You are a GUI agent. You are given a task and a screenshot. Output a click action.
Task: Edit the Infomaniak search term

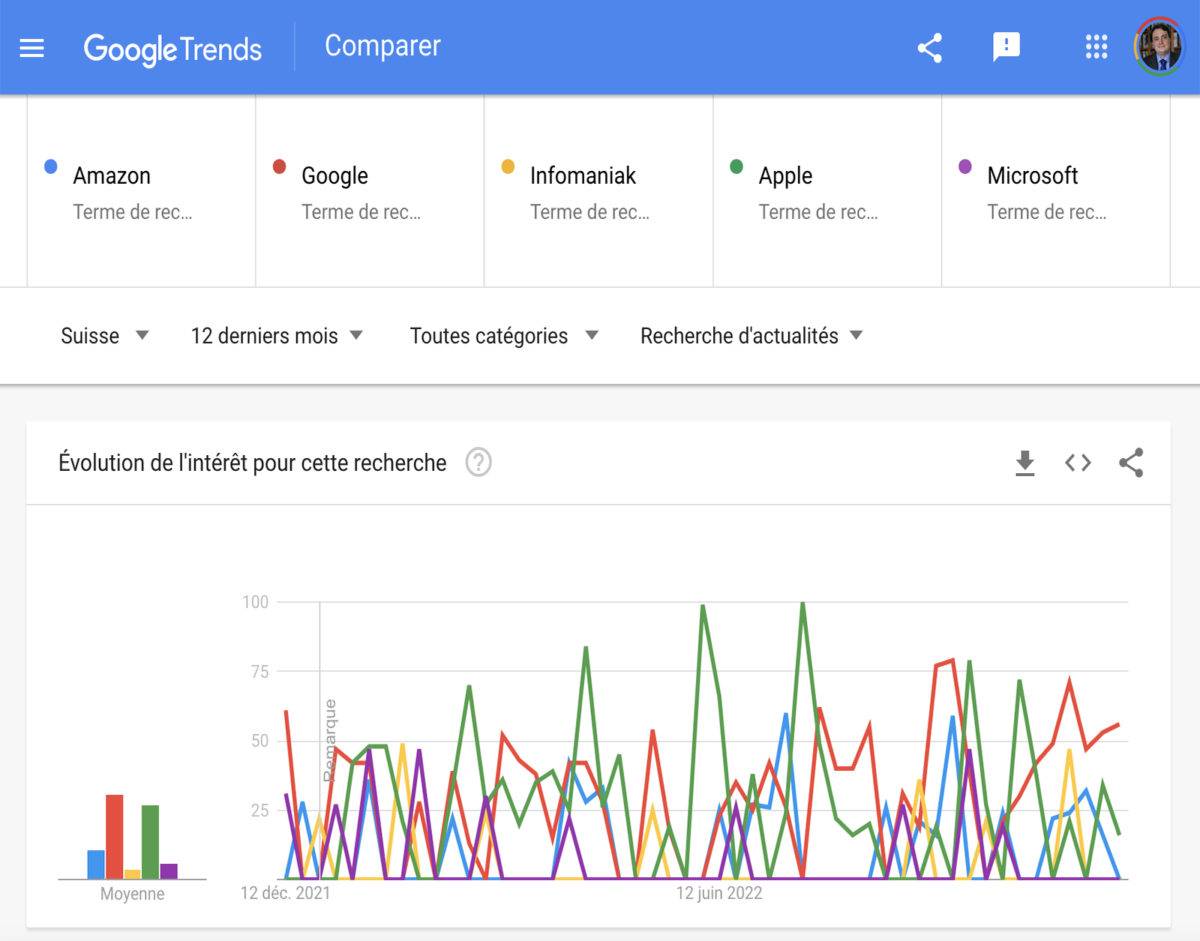tap(598, 192)
